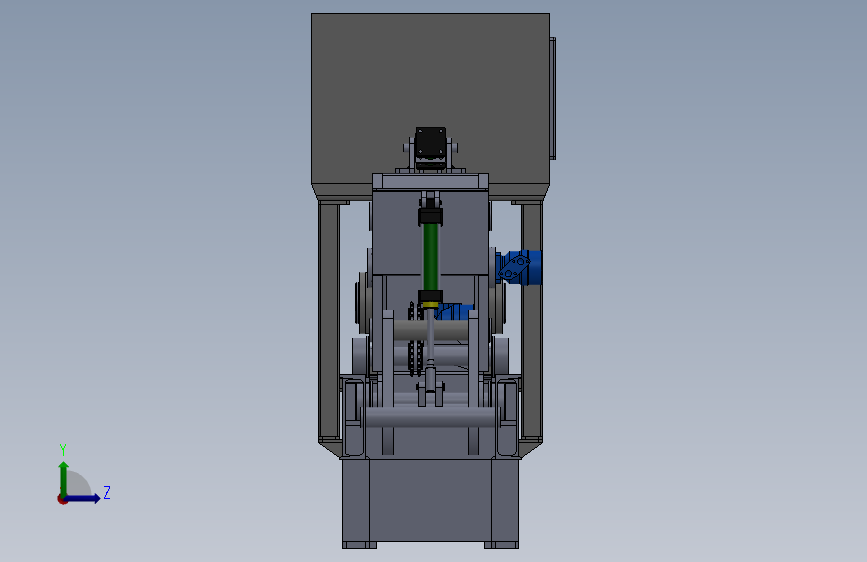The width and height of the screenshot is (867, 562).
Task: Select the blue motor on the right side
Action: coord(519,267)
